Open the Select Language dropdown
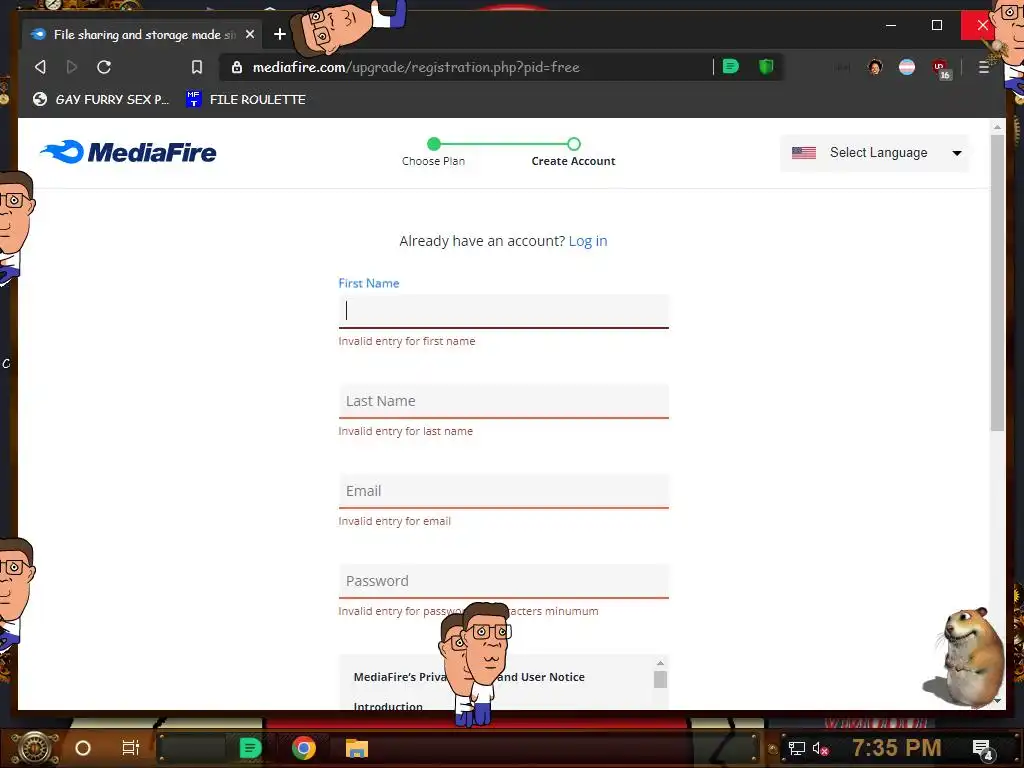 (875, 153)
